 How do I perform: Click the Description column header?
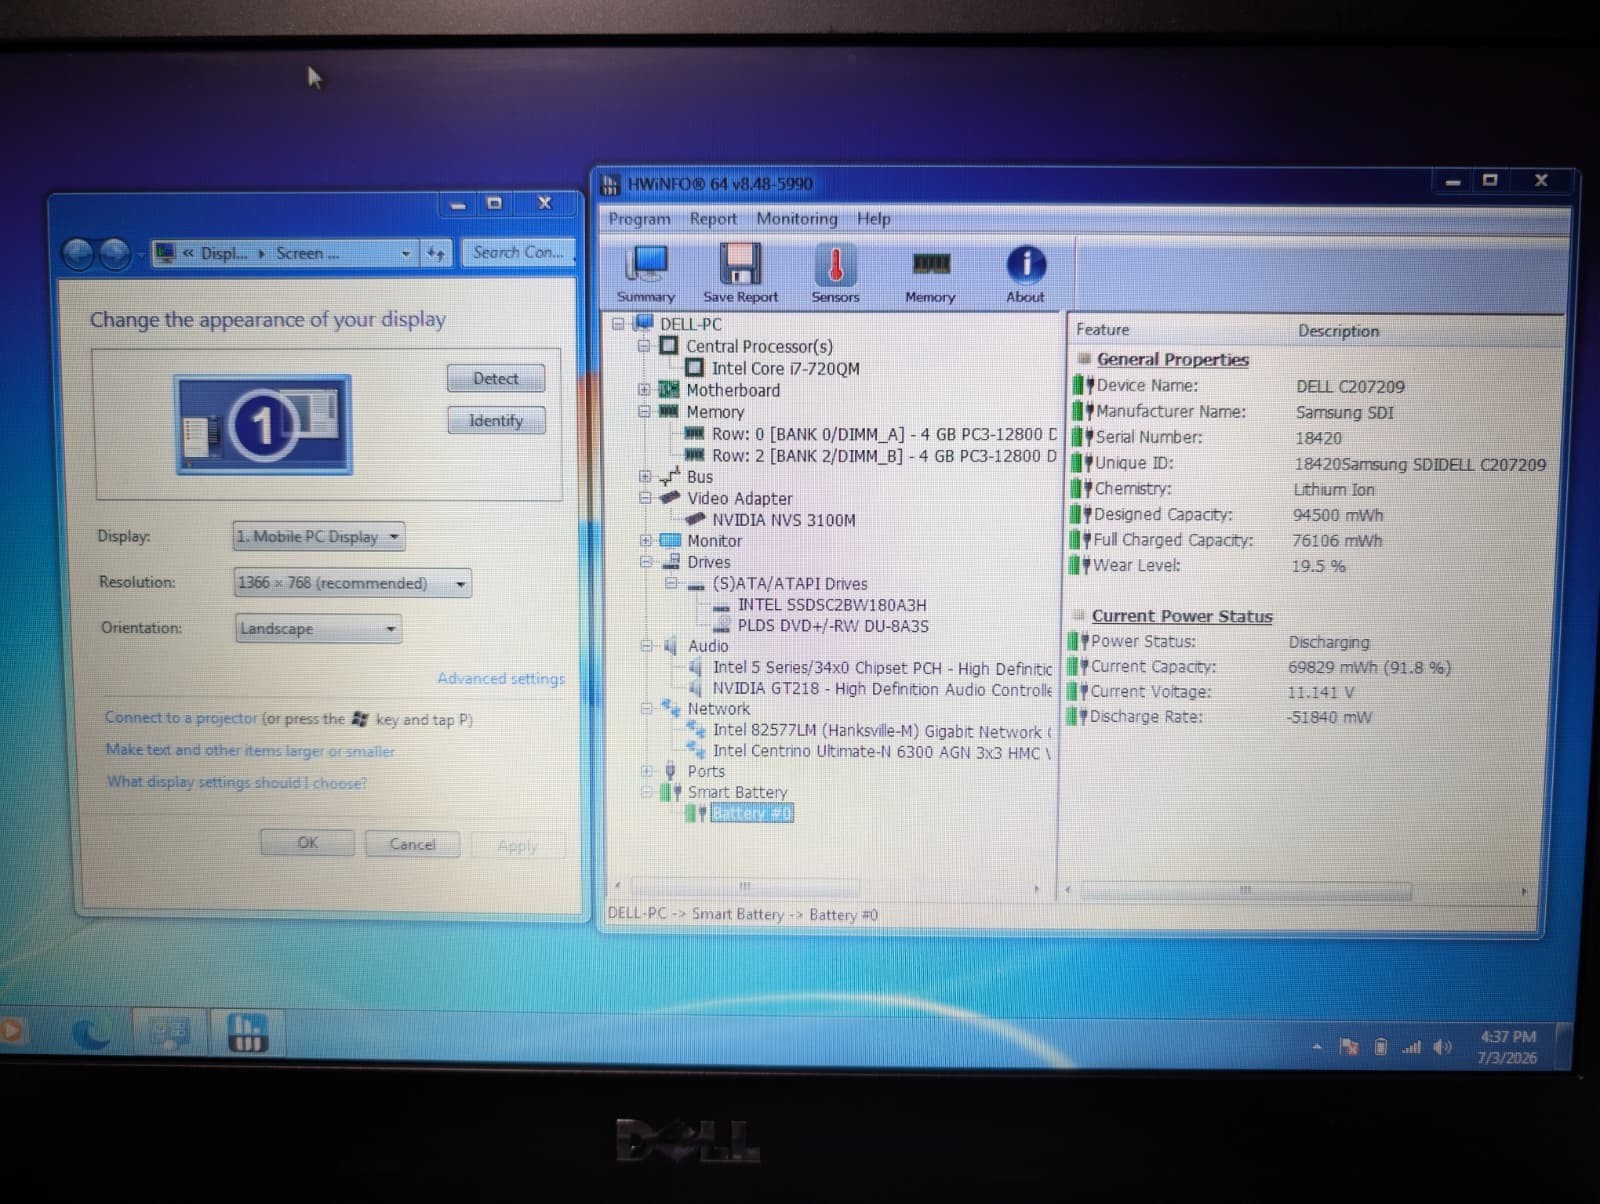coord(1338,330)
